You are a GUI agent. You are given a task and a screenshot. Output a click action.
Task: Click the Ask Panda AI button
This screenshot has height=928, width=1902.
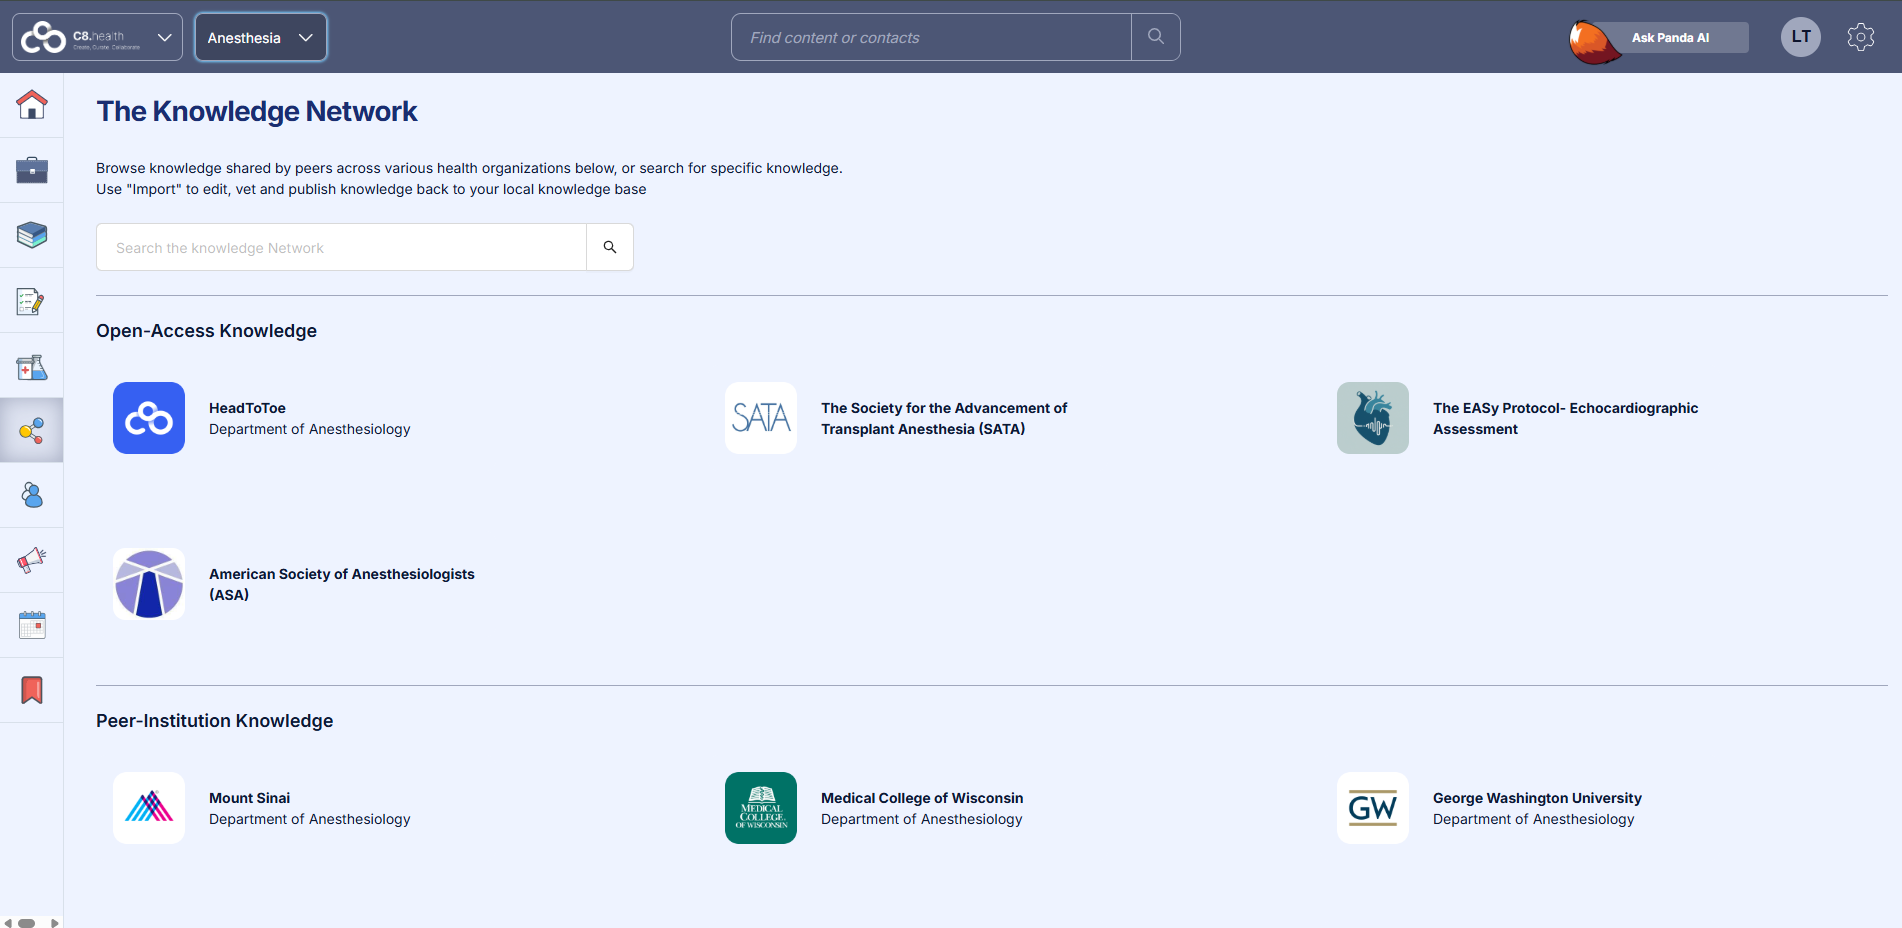point(1669,38)
